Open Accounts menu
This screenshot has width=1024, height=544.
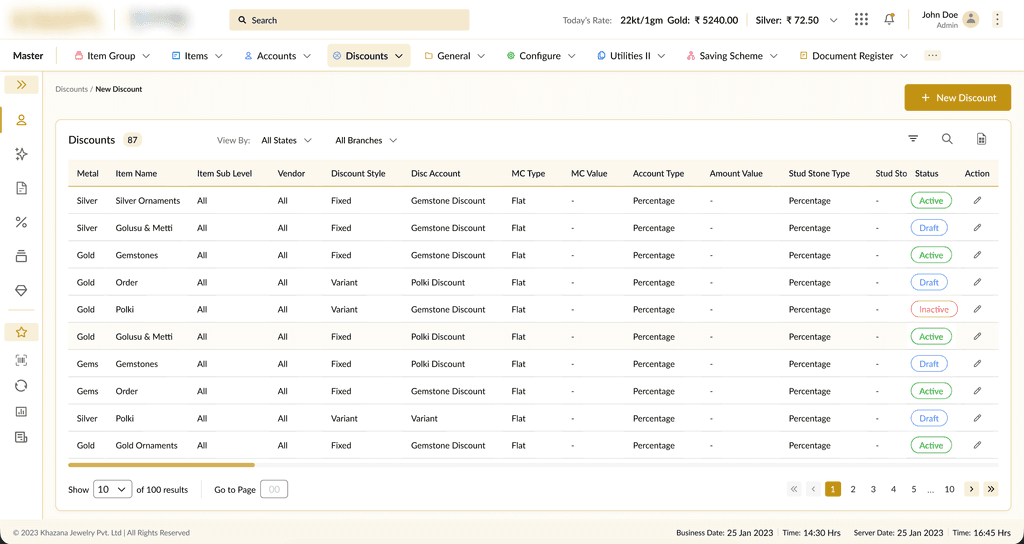[x=277, y=56]
